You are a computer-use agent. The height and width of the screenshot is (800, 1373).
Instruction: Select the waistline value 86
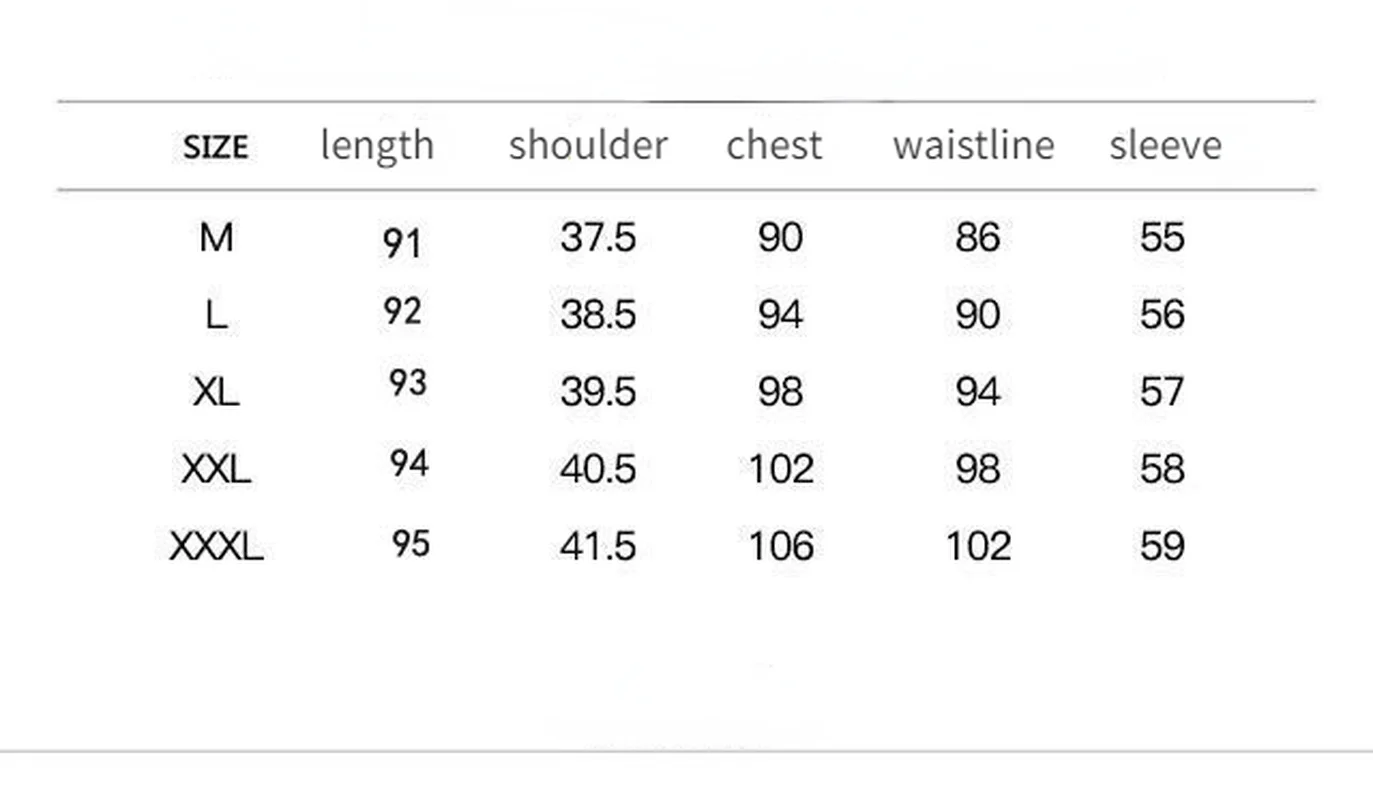tap(977, 238)
